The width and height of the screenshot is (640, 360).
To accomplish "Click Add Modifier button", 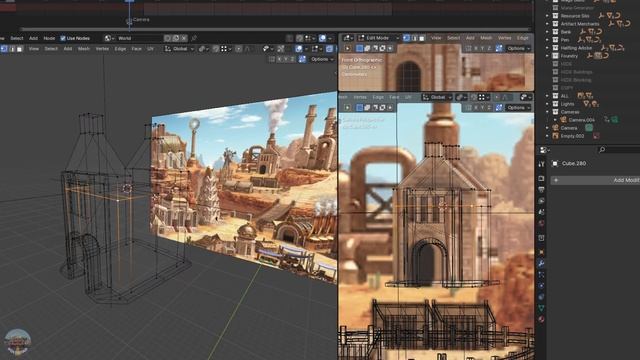I will 595,180.
